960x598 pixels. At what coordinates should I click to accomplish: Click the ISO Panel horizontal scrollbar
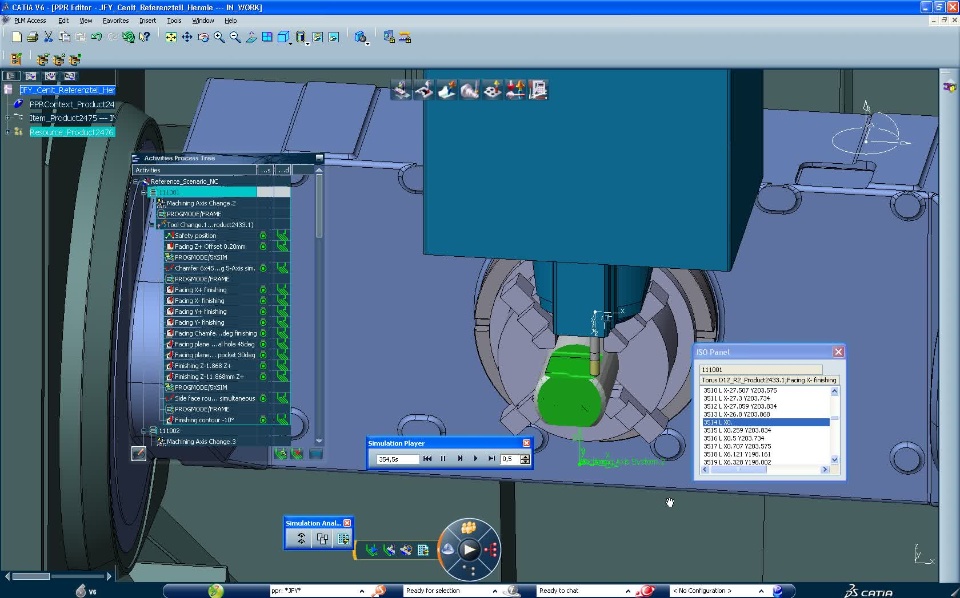pos(765,469)
